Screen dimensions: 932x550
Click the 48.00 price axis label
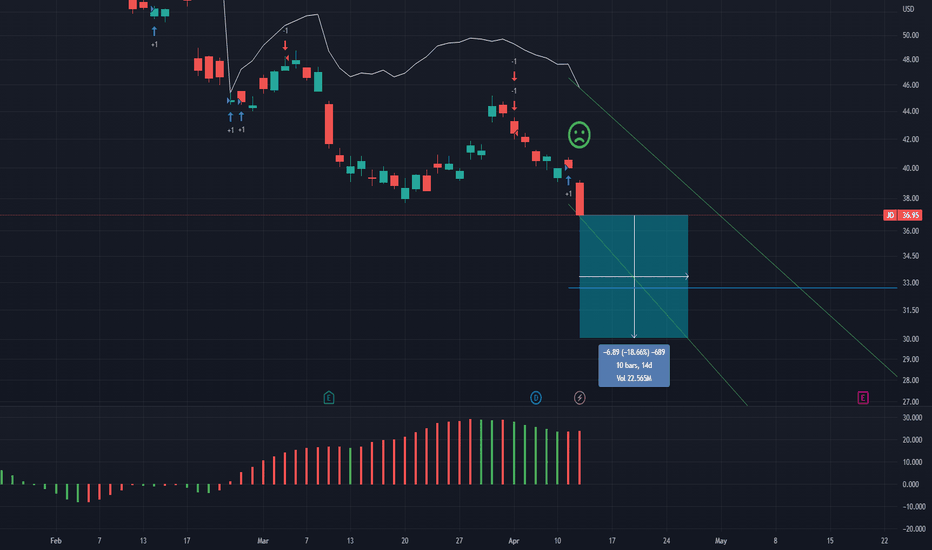pos(910,60)
